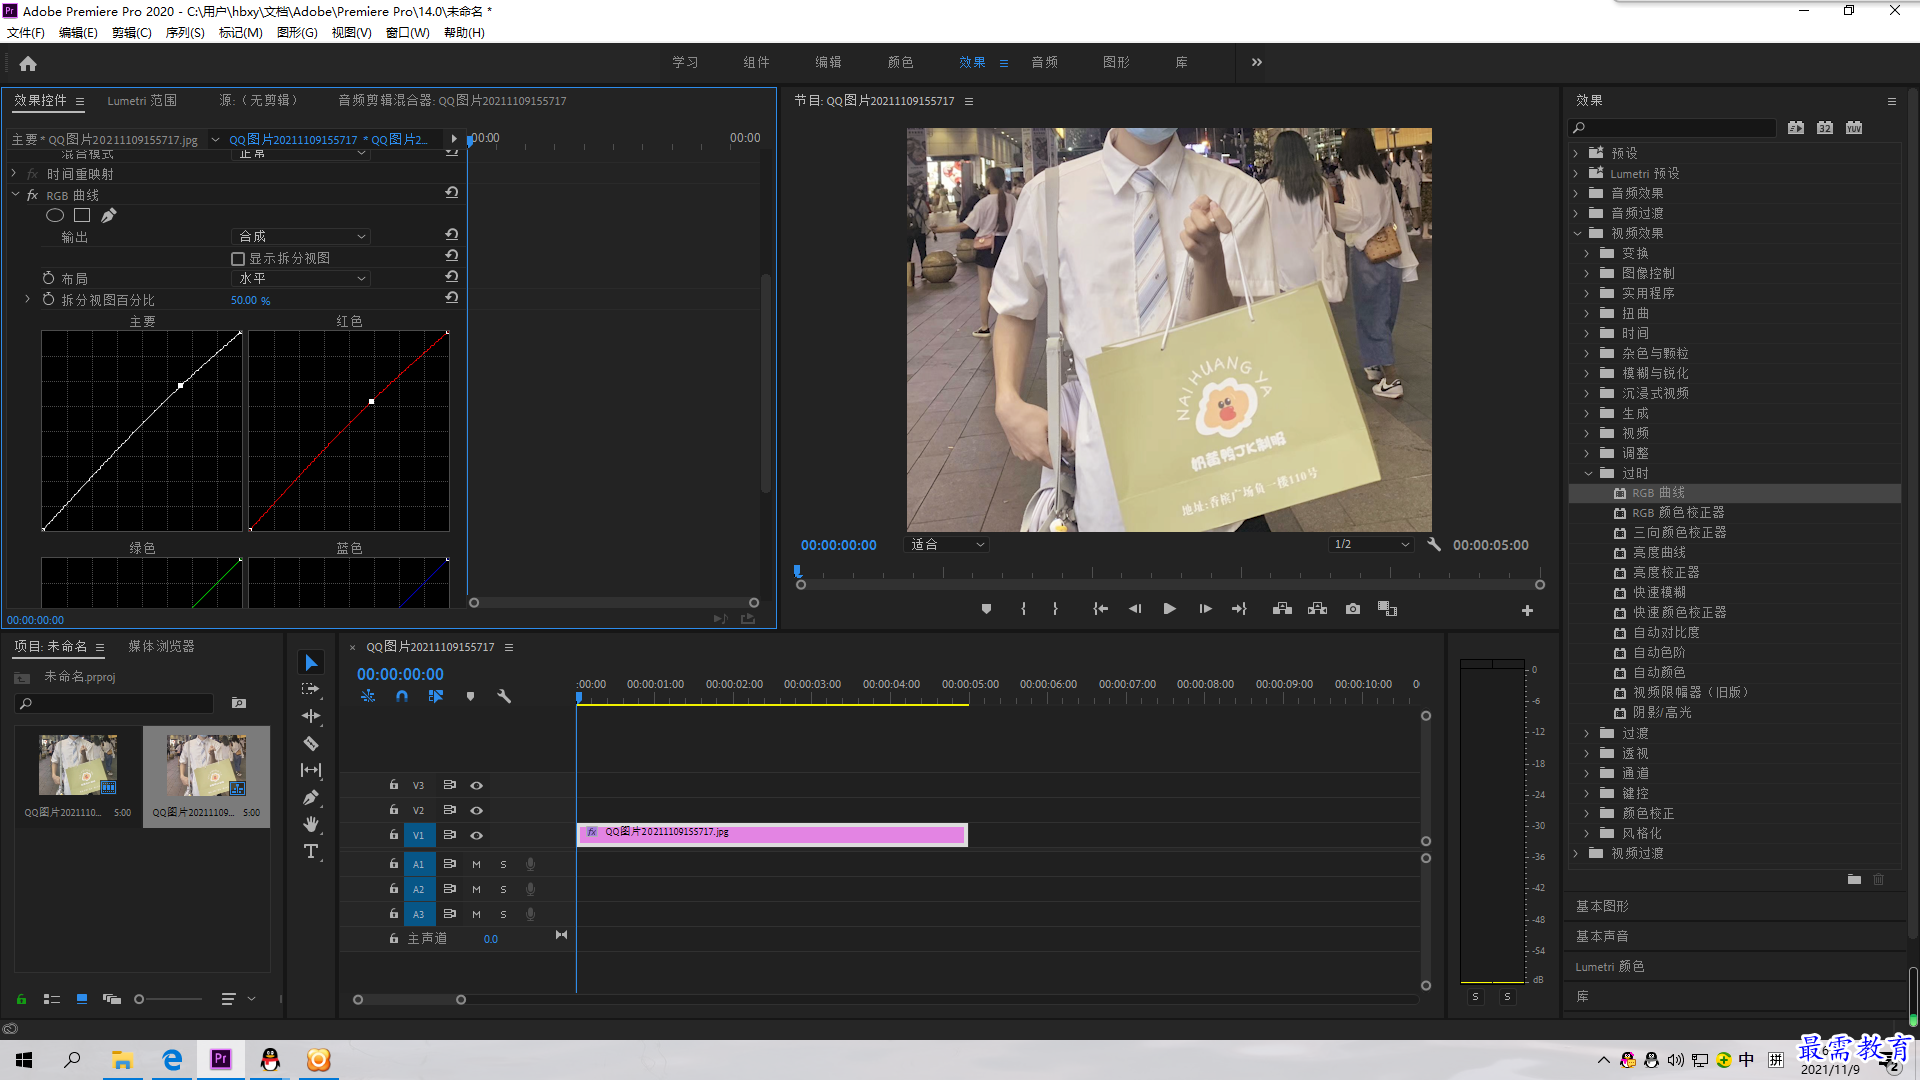Image resolution: width=1920 pixels, height=1080 pixels.
Task: Switch to Lumetri 范围 tab
Action: tap(142, 100)
